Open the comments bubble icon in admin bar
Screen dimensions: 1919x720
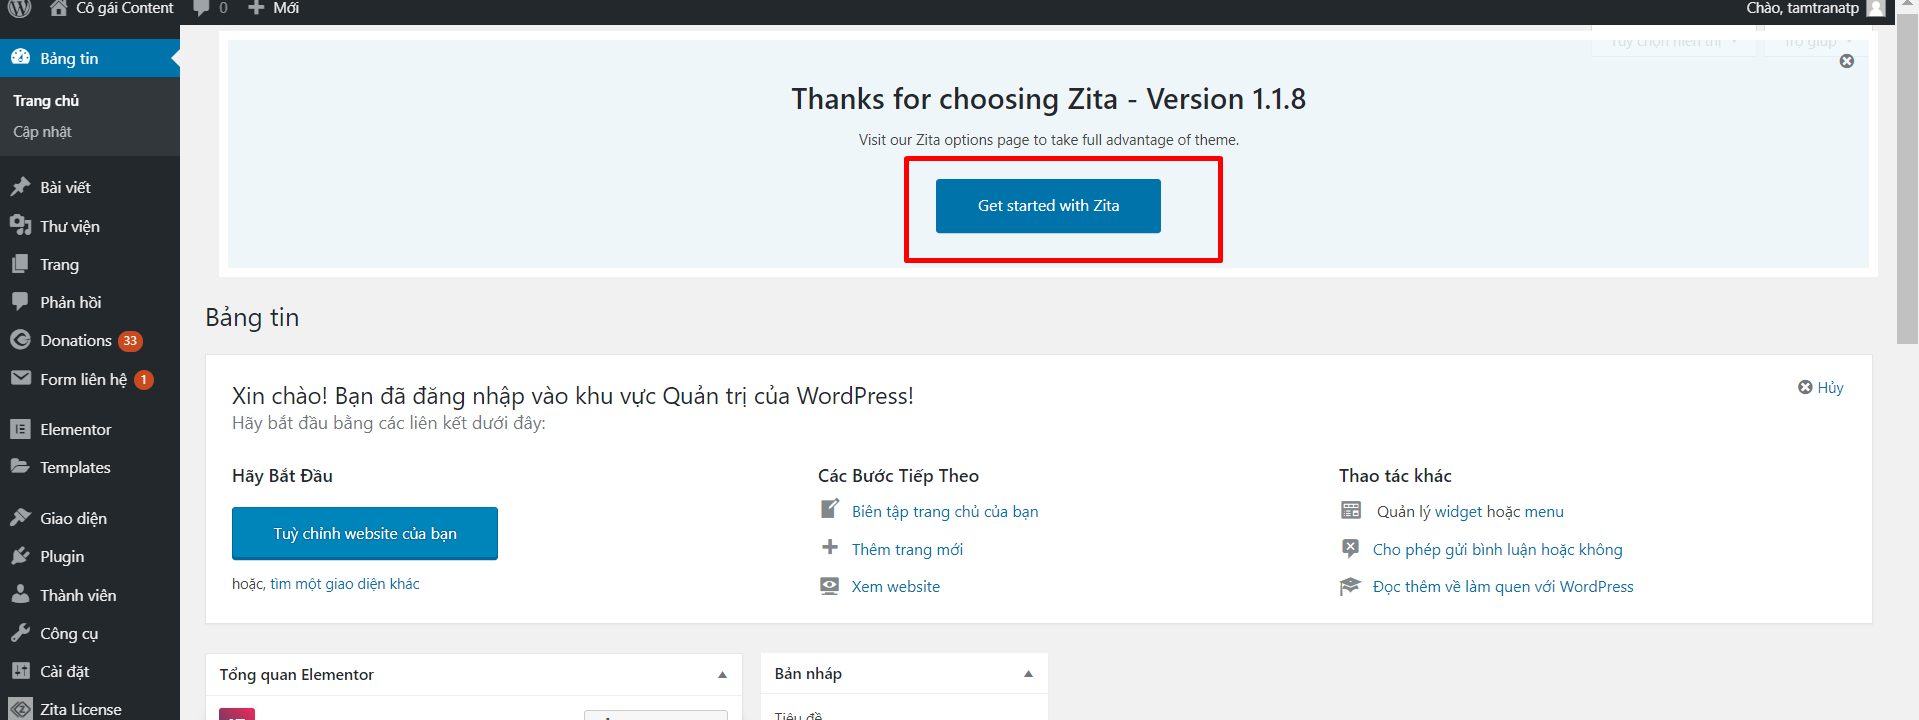pyautogui.click(x=201, y=8)
